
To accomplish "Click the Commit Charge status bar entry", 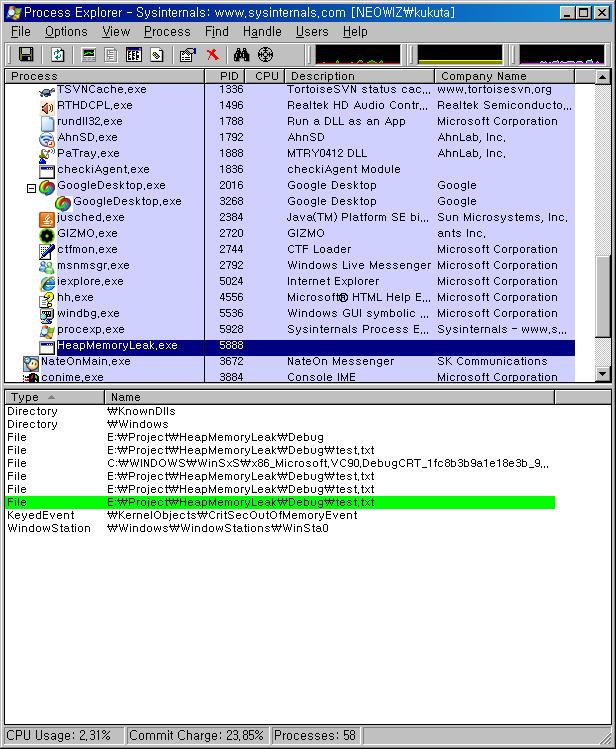I will point(197,735).
